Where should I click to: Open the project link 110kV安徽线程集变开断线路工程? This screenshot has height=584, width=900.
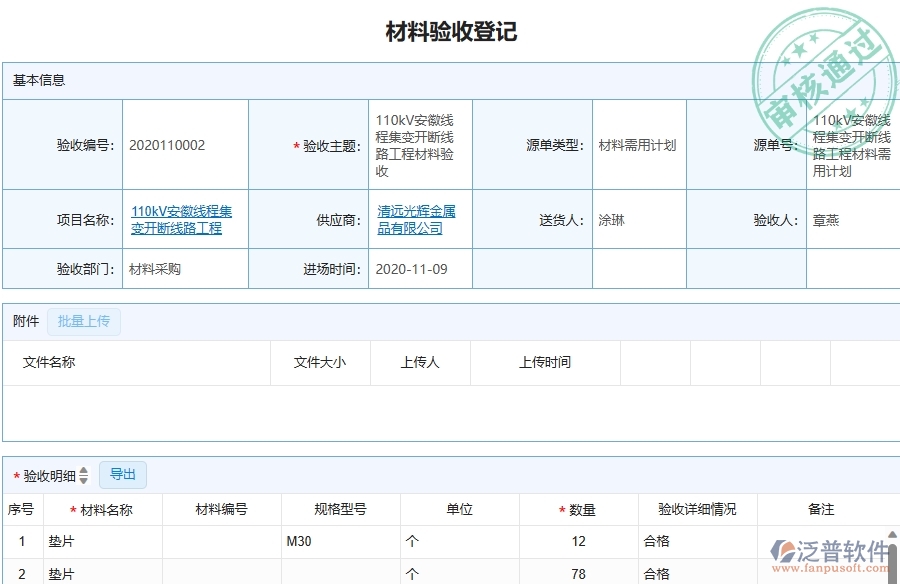[181, 219]
